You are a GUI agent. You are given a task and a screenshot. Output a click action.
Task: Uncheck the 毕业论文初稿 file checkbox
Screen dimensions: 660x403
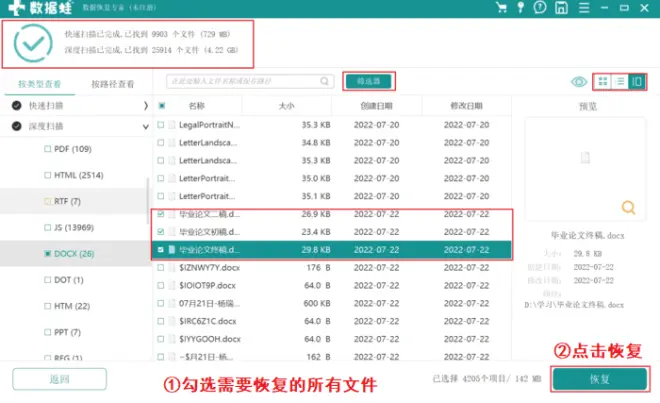pyautogui.click(x=161, y=232)
